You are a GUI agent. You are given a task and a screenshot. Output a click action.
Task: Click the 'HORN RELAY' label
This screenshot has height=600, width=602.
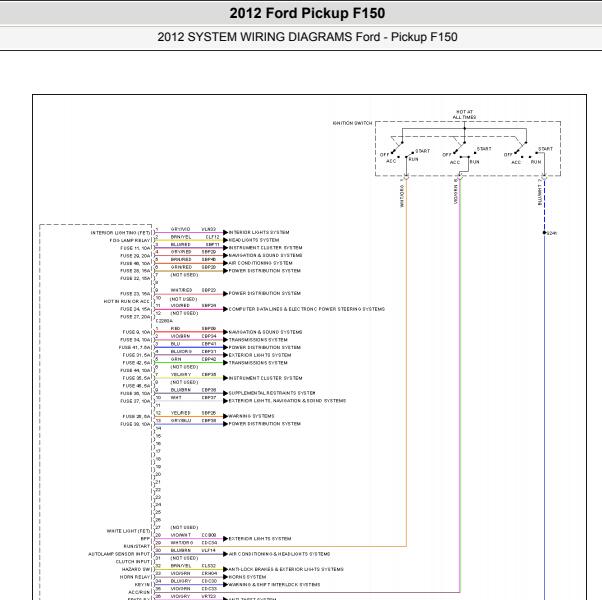click(x=135, y=577)
